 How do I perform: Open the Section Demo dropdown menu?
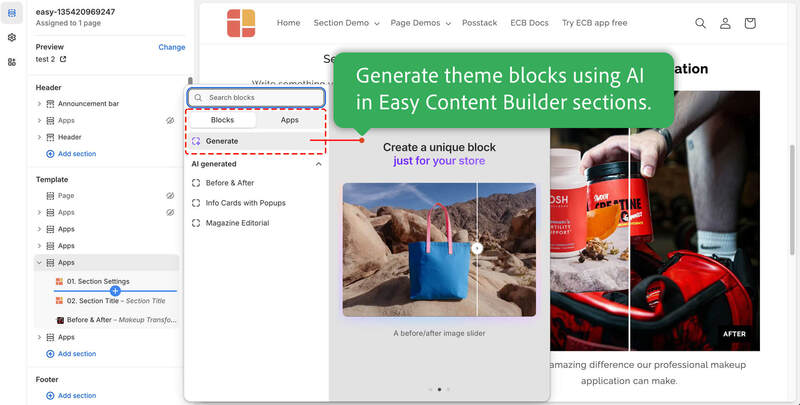coord(341,23)
